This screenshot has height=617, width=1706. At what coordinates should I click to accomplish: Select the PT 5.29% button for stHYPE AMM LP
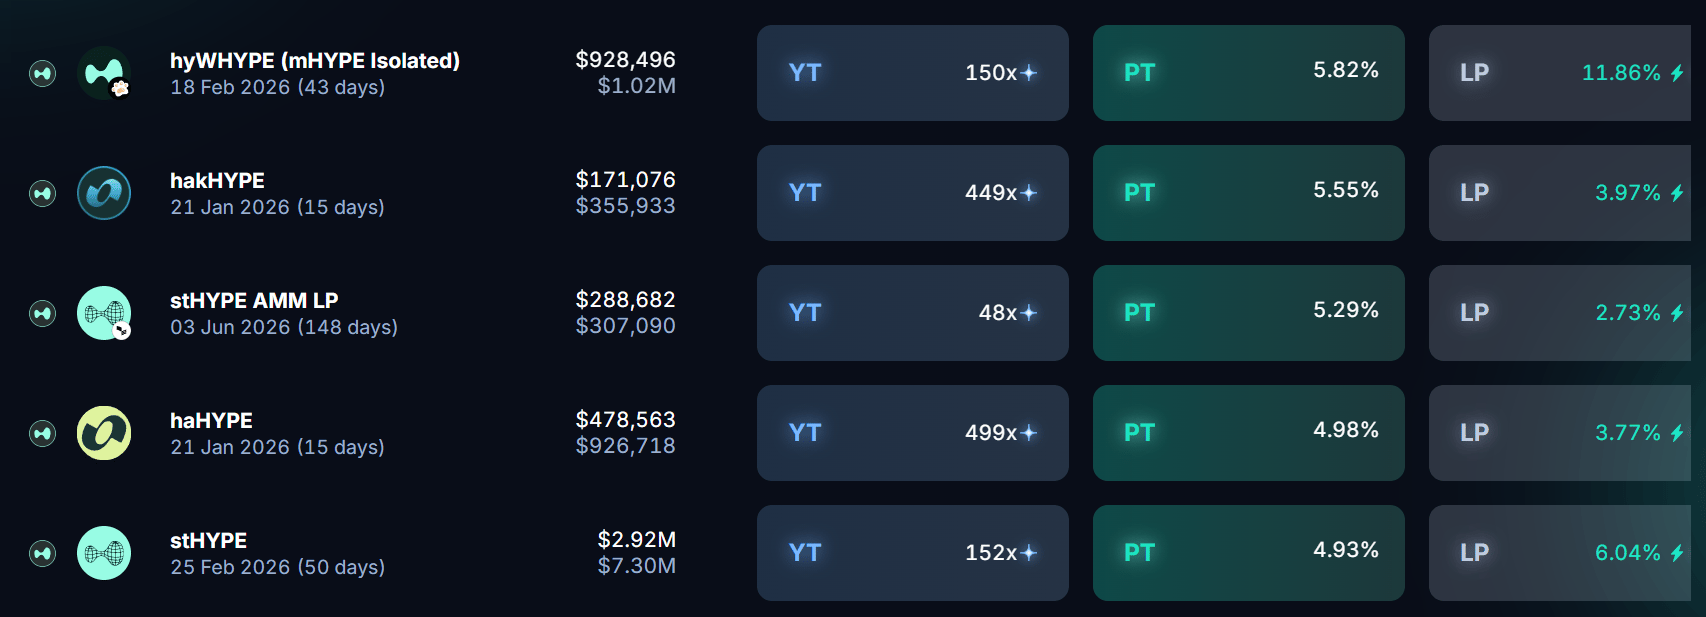(x=1248, y=313)
